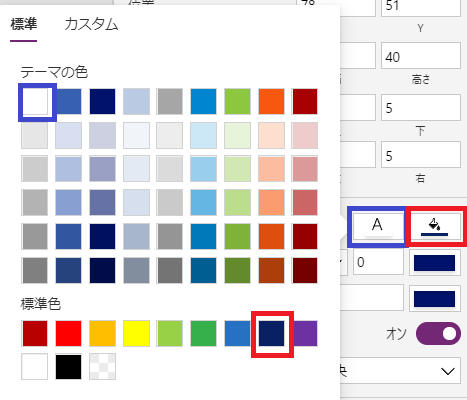This screenshot has height=400, width=467.
Task: Open the fill color paint bucket button
Action: coord(435,226)
